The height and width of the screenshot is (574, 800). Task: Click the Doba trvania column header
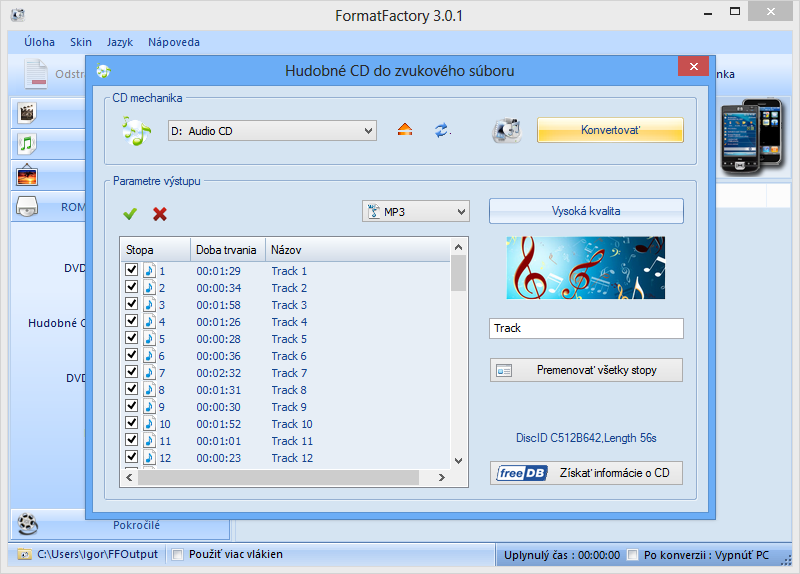[228, 250]
